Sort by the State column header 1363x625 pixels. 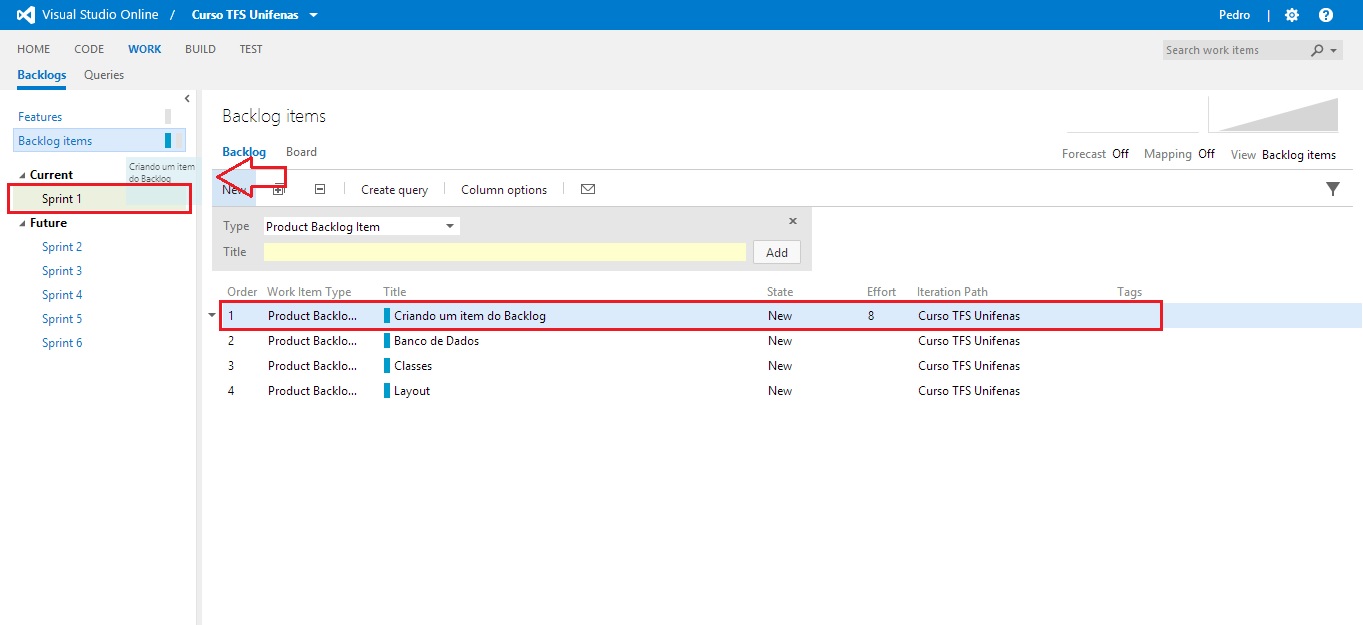point(780,292)
